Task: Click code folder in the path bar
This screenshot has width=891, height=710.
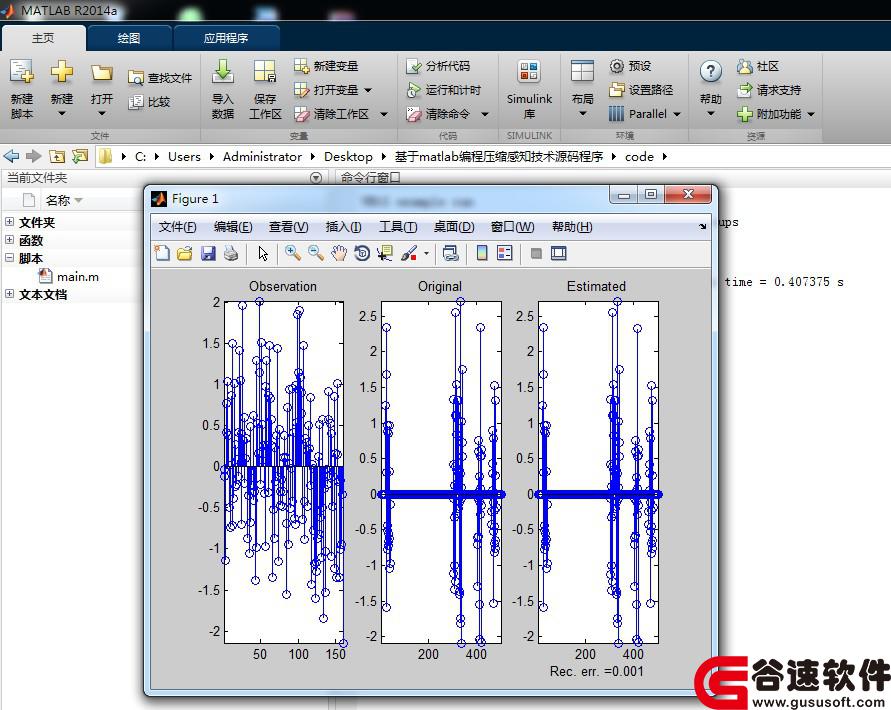Action: [639, 156]
